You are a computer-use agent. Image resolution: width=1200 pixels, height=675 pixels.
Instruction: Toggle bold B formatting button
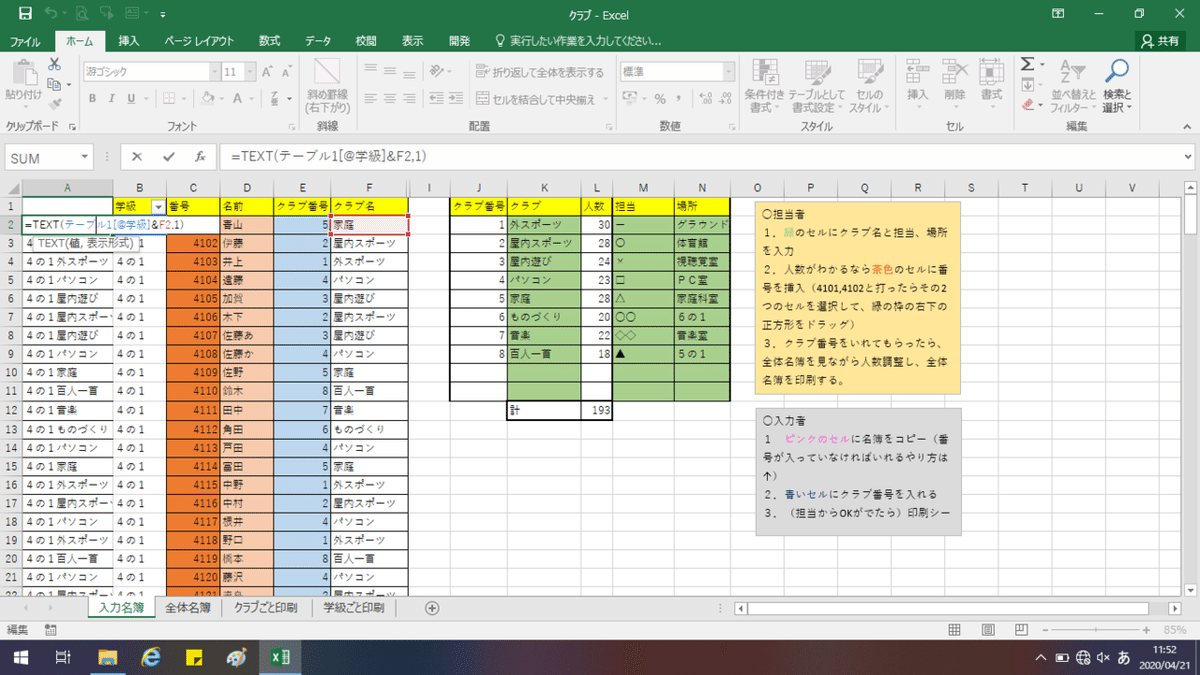(91, 98)
